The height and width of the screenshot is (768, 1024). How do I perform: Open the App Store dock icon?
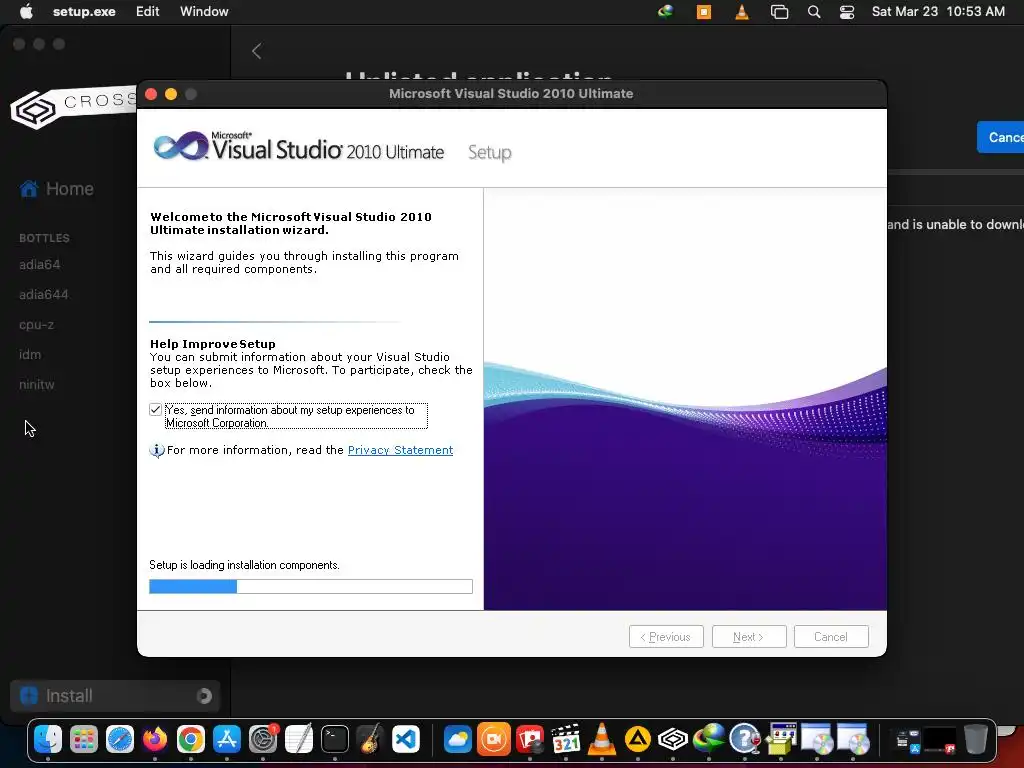[x=227, y=740]
